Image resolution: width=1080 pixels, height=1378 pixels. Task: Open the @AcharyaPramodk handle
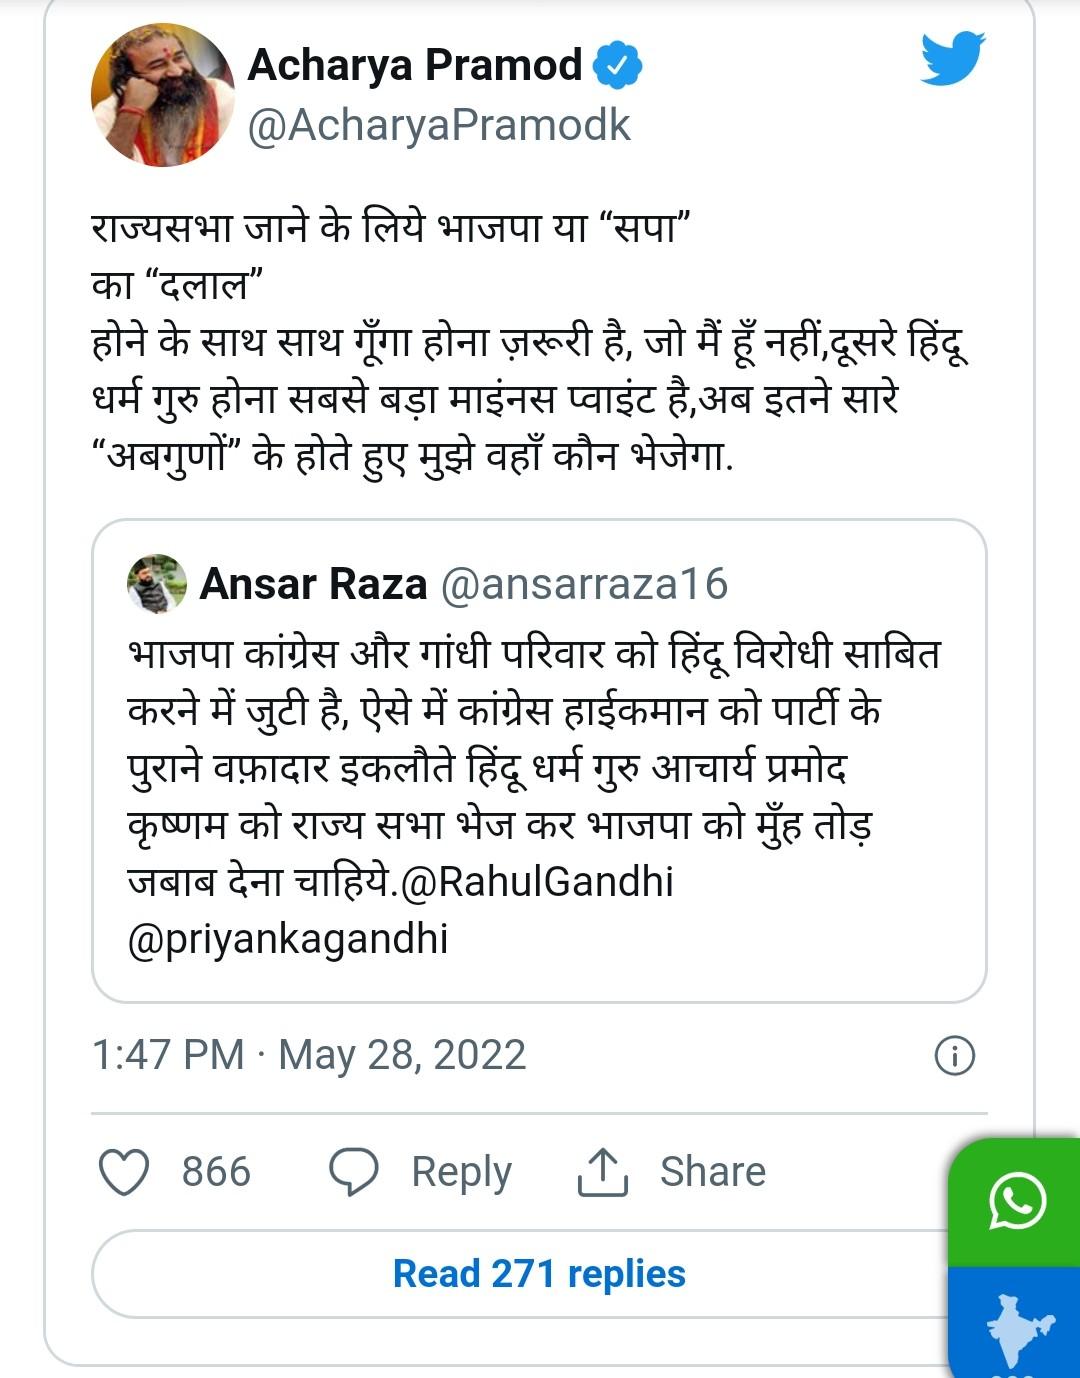point(438,126)
